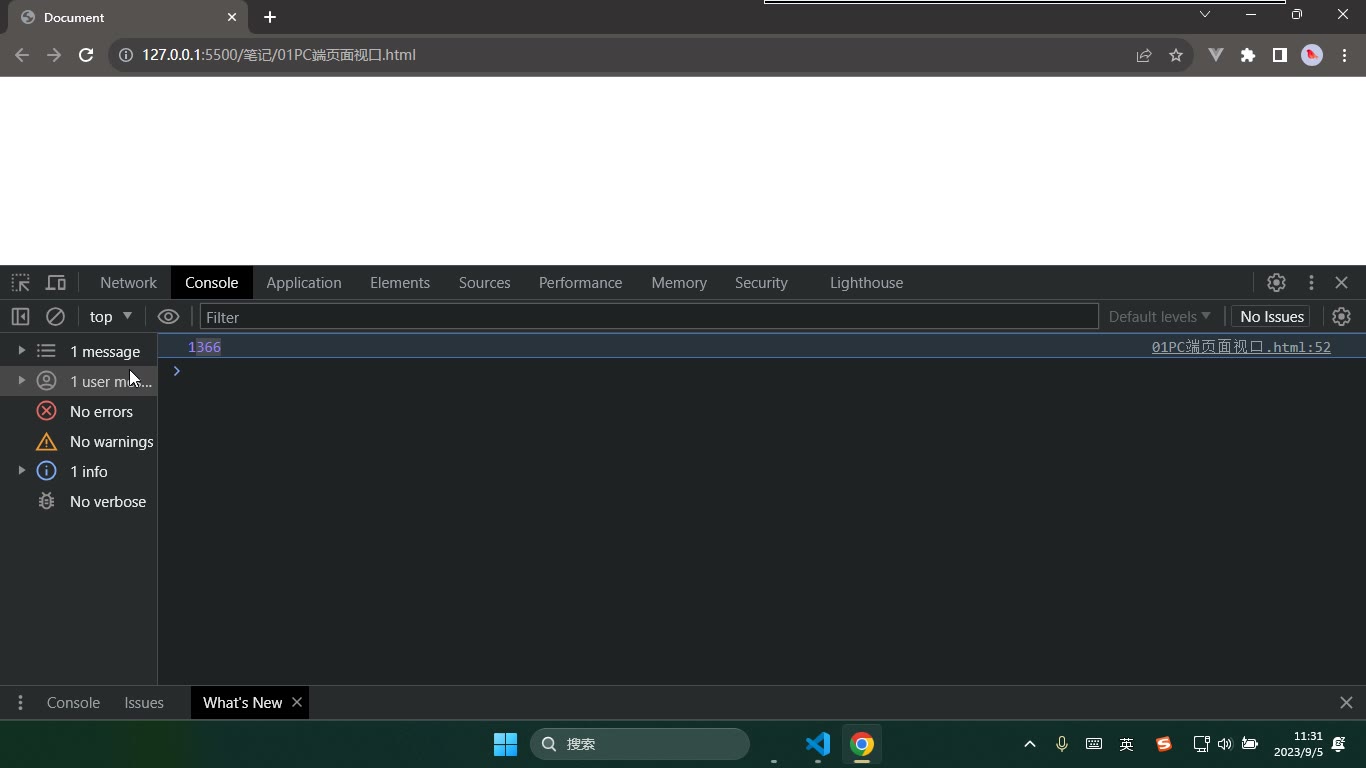1366x768 pixels.
Task: Bookmark this page with the star icon
Action: coord(1176,55)
